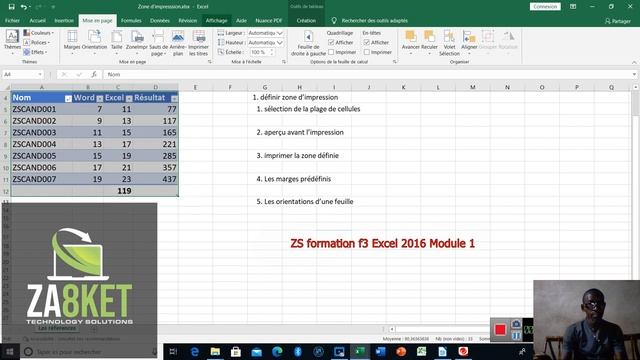Open Word from the taskbar
Image resolution: width=640 pixels, height=360 pixels.
click(x=380, y=351)
